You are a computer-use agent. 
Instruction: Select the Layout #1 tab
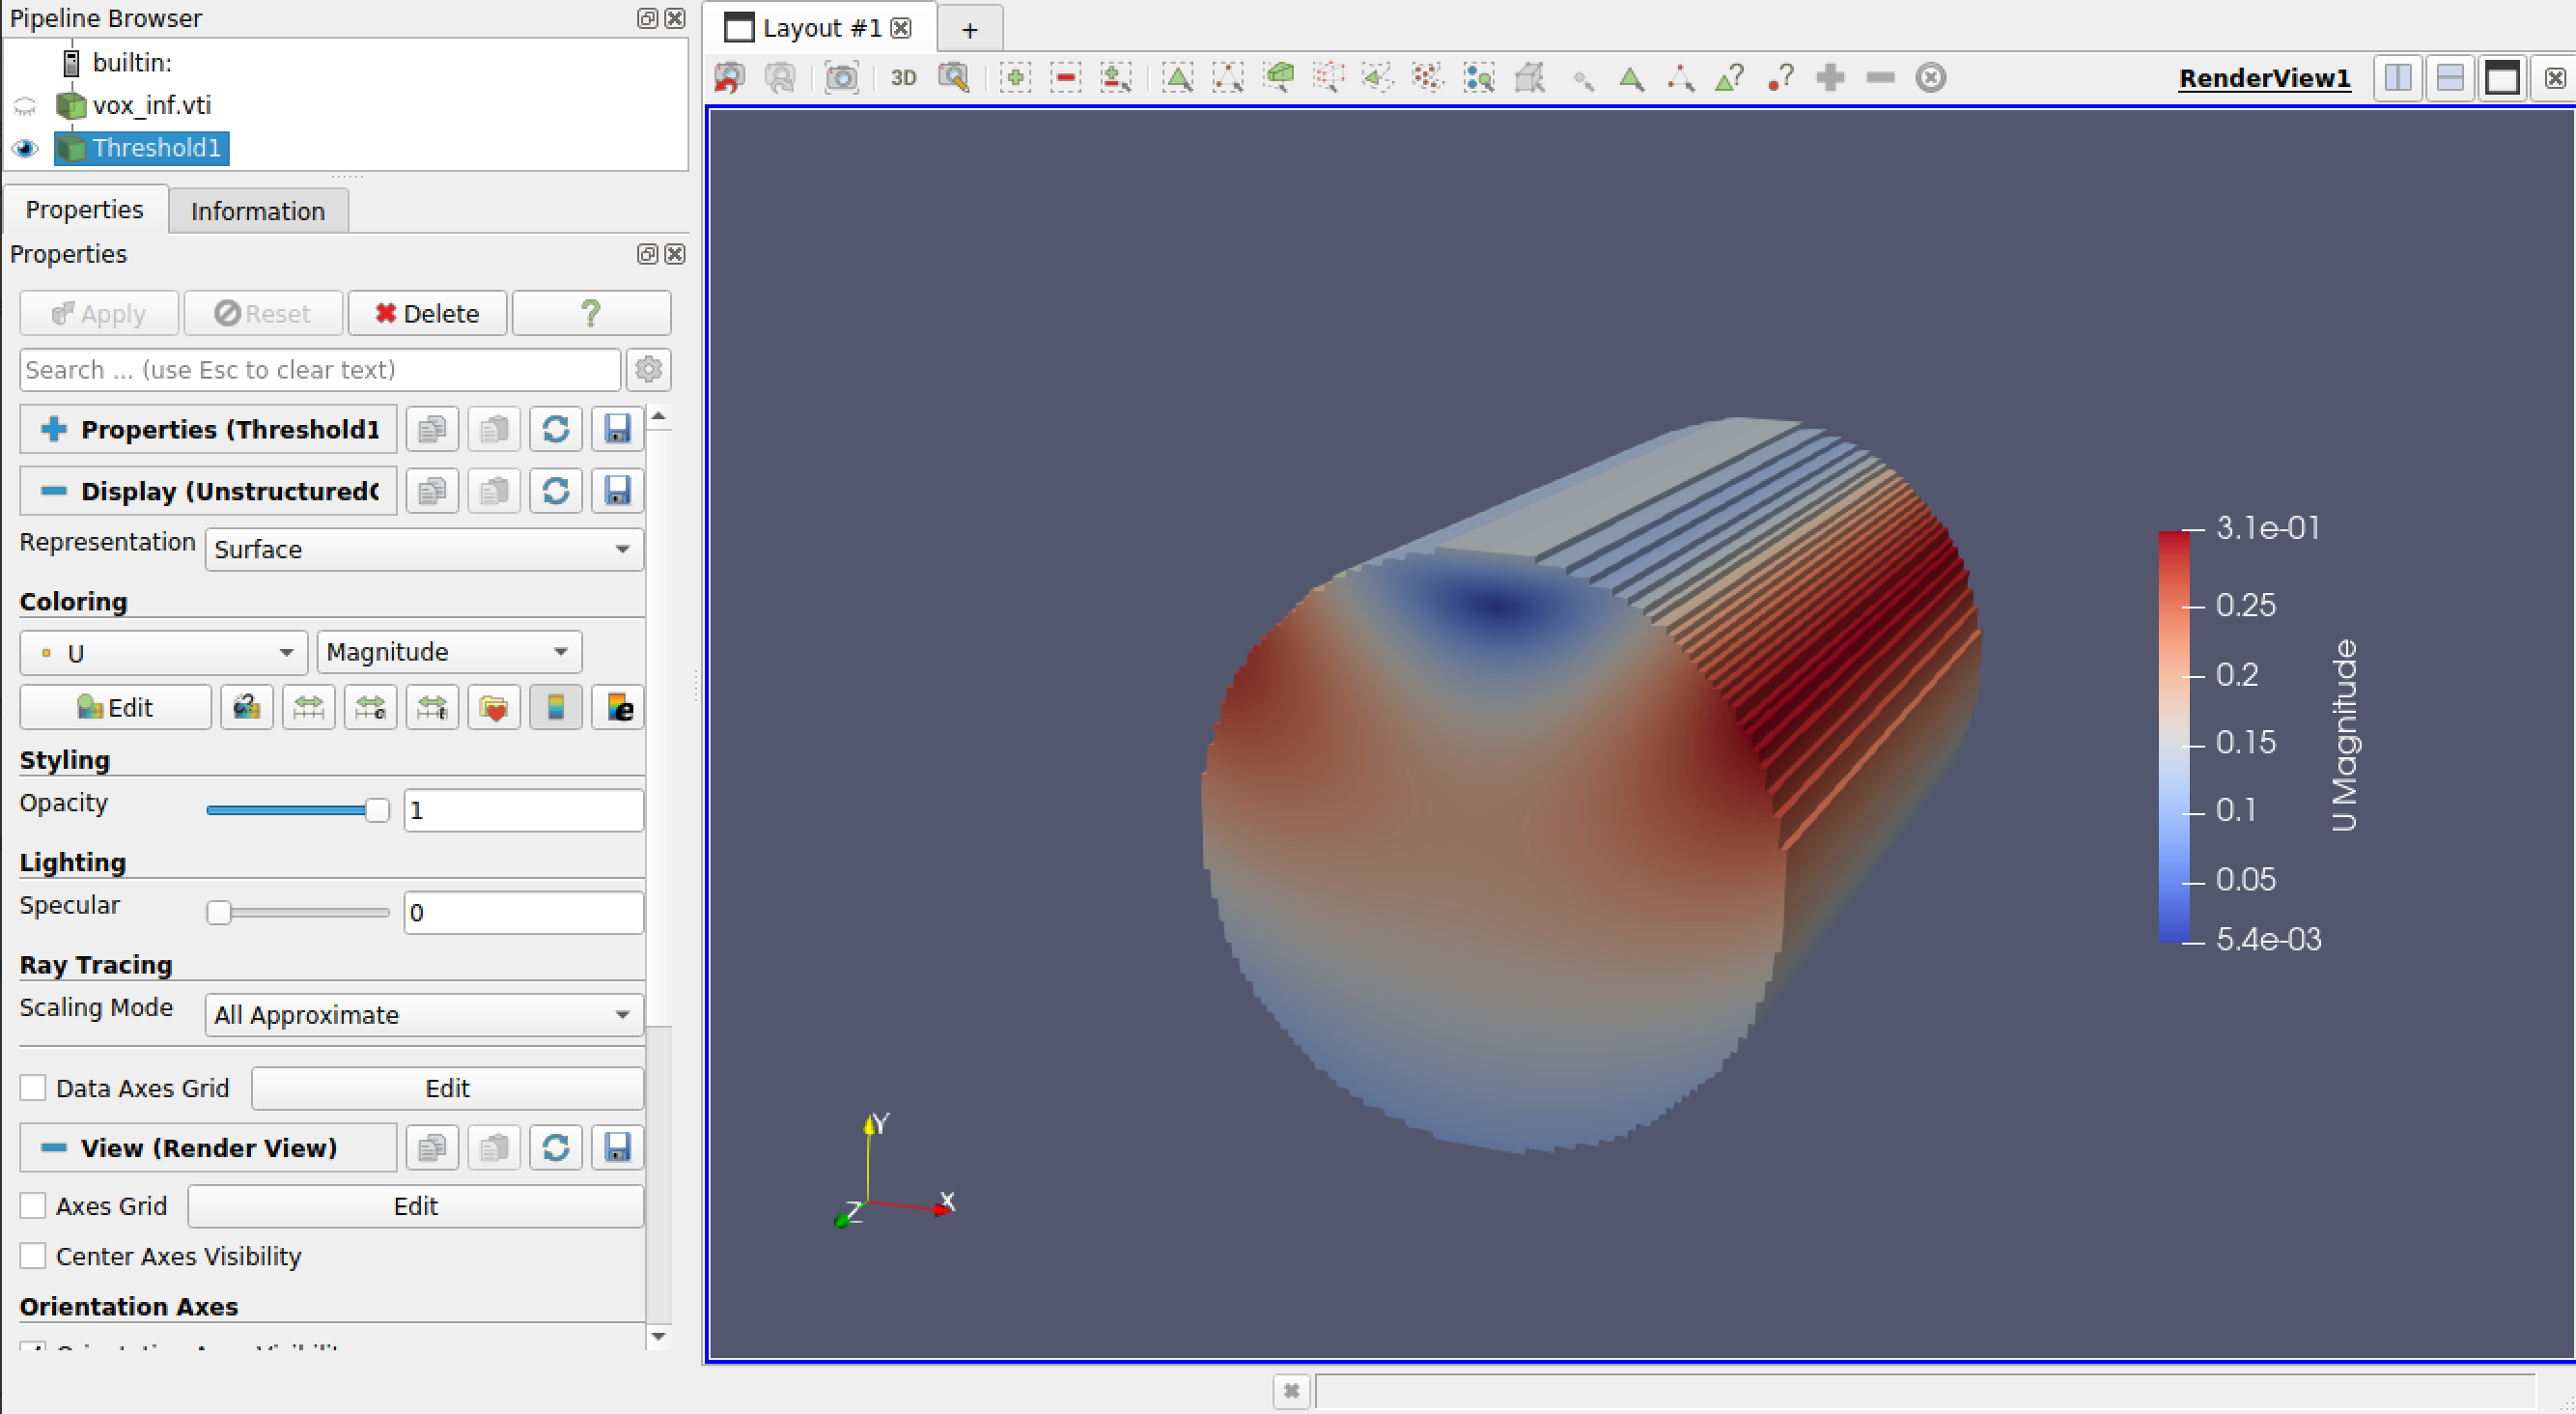point(820,27)
